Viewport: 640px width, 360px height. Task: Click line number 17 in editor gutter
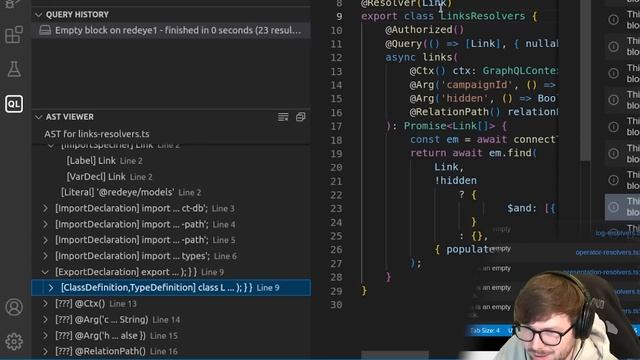click(x=336, y=126)
